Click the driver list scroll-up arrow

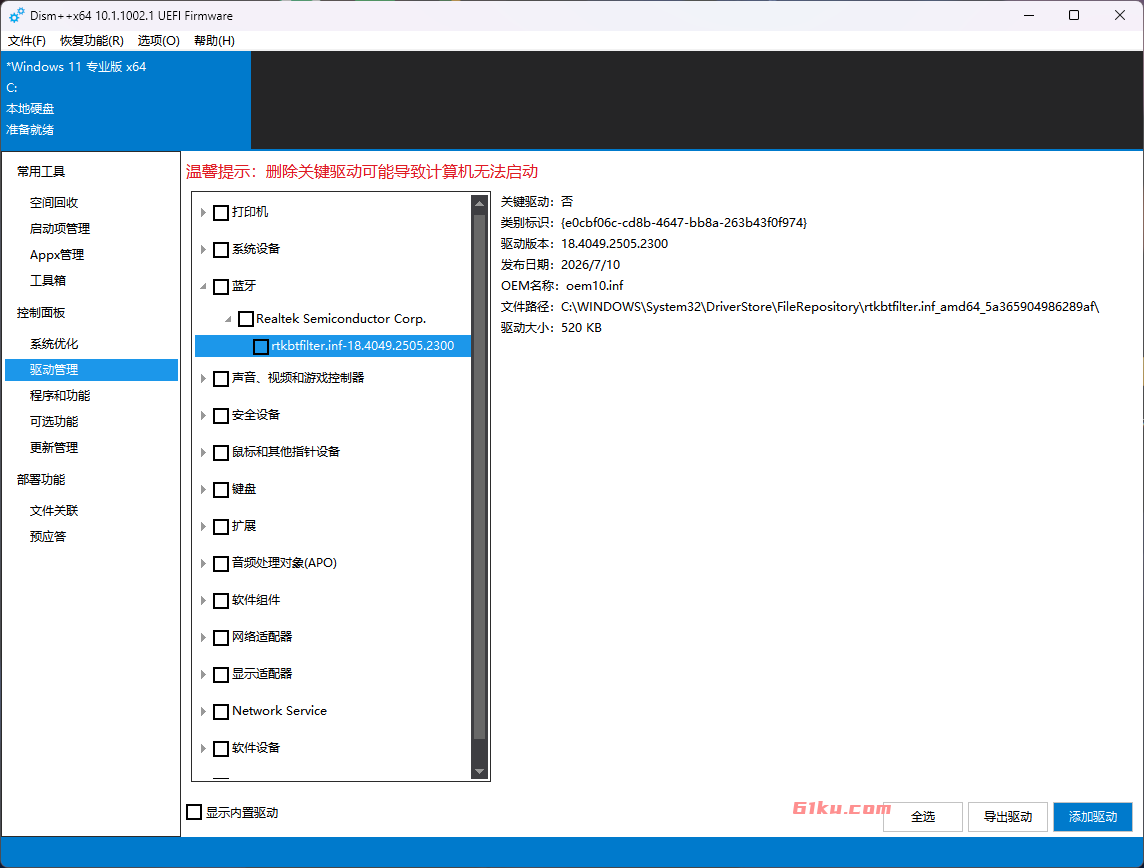click(x=479, y=204)
